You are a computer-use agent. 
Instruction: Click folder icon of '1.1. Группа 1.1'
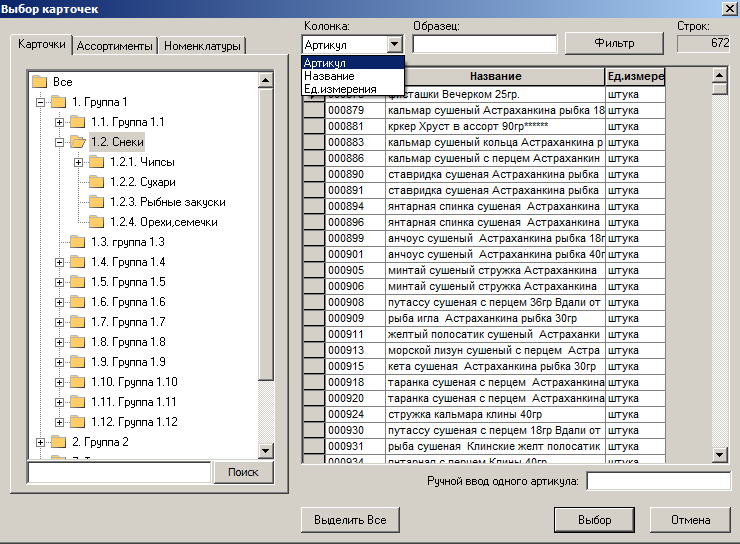(77, 122)
